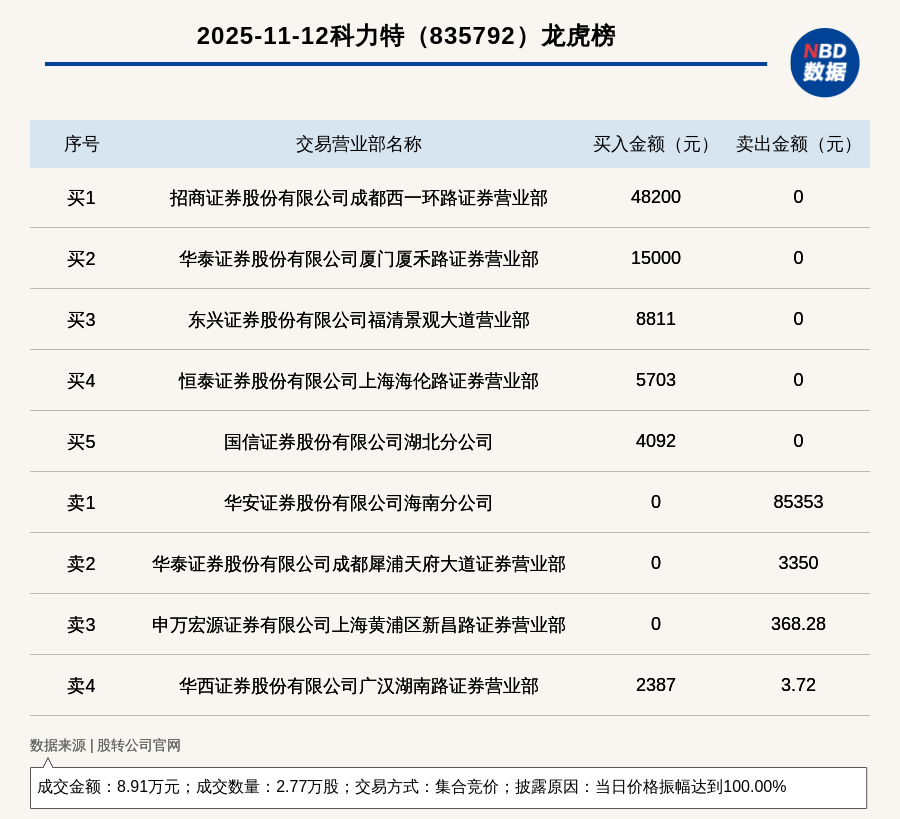Click the NBD数据 logo
The height and width of the screenshot is (819, 900).
pos(824,62)
